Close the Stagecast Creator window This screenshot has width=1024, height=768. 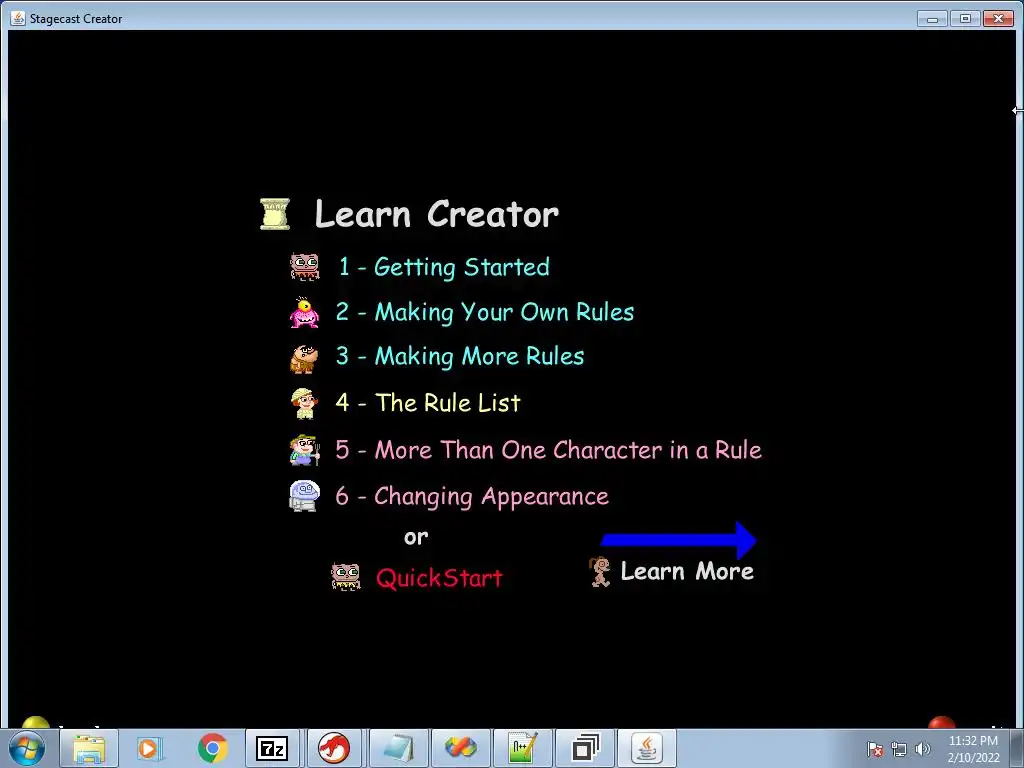click(999, 18)
